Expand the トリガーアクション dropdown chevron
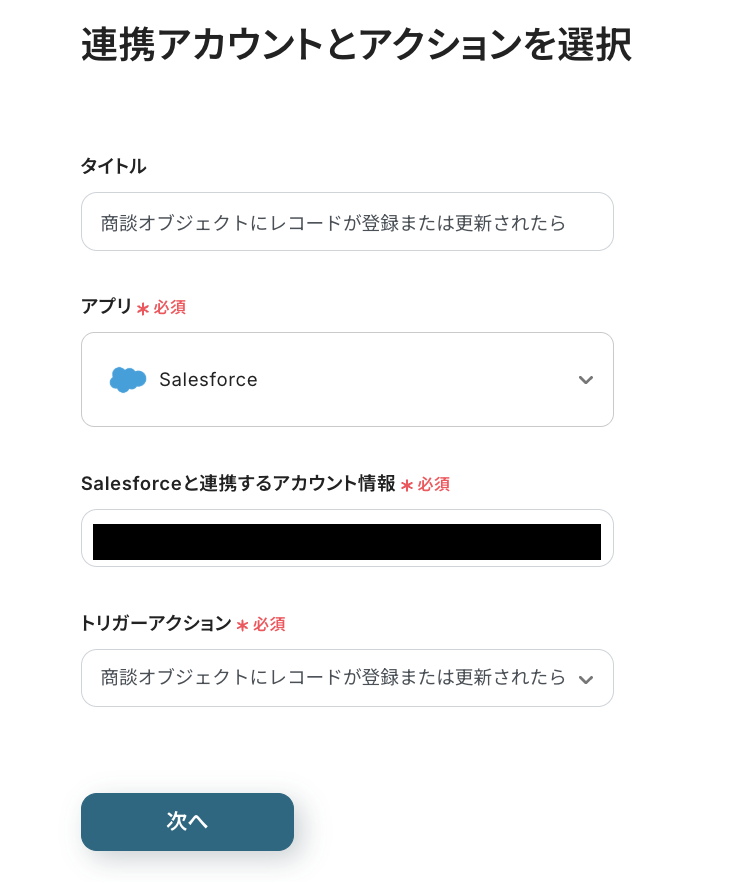Viewport: 744px width, 882px height. point(586,679)
